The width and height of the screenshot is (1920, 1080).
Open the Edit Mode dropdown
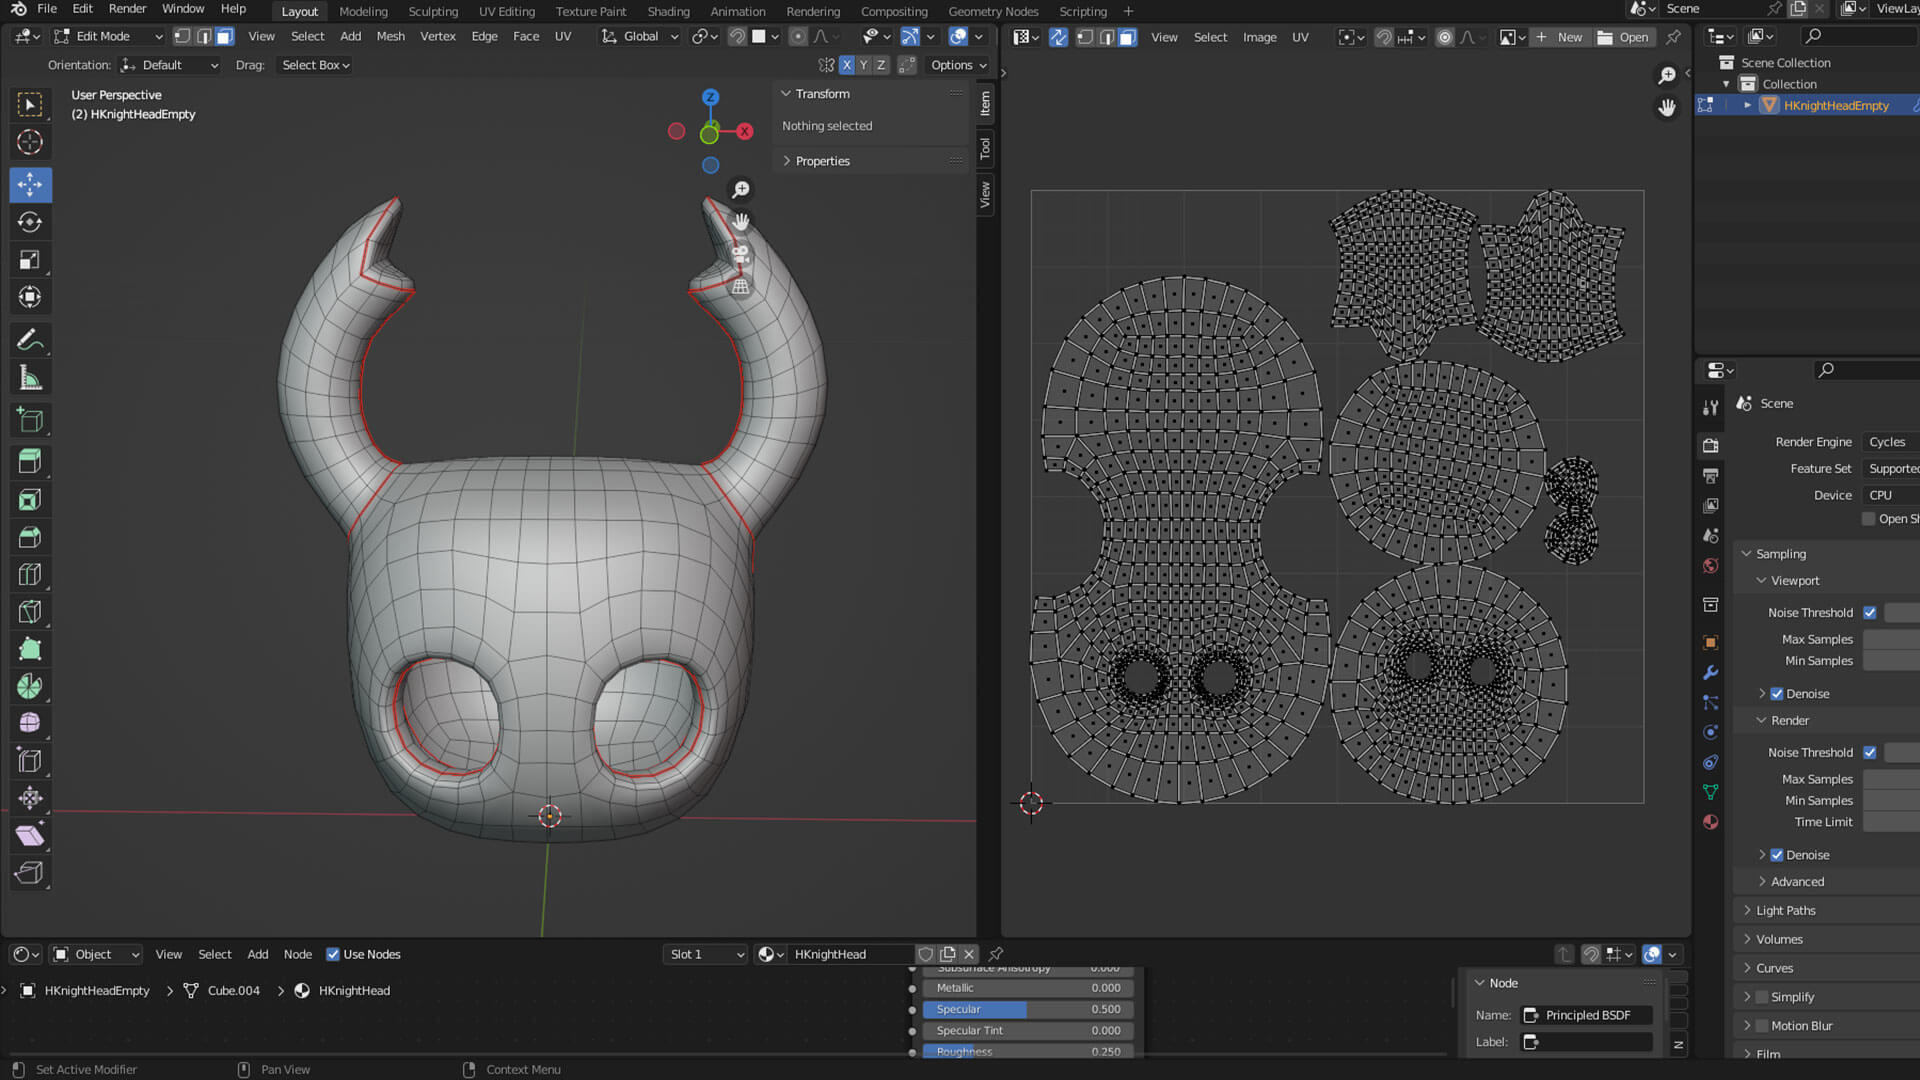click(x=109, y=36)
